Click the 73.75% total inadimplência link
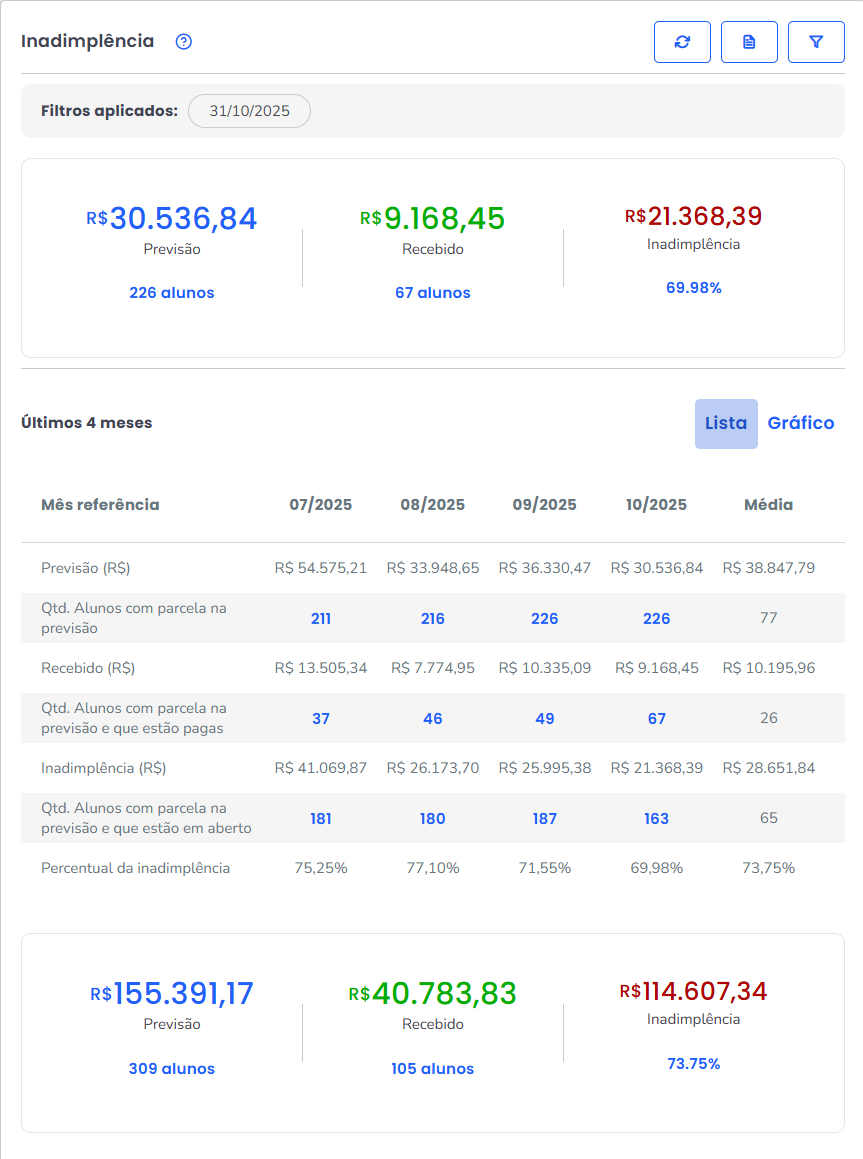This screenshot has width=863, height=1159. [694, 1064]
